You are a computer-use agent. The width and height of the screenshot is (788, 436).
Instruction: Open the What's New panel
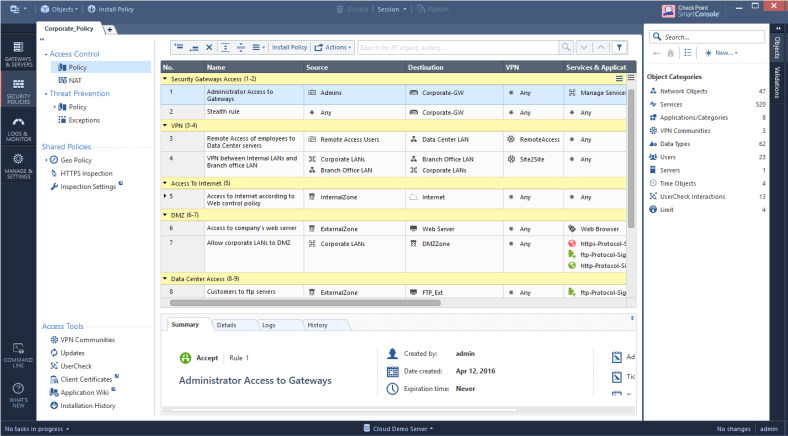coord(17,393)
